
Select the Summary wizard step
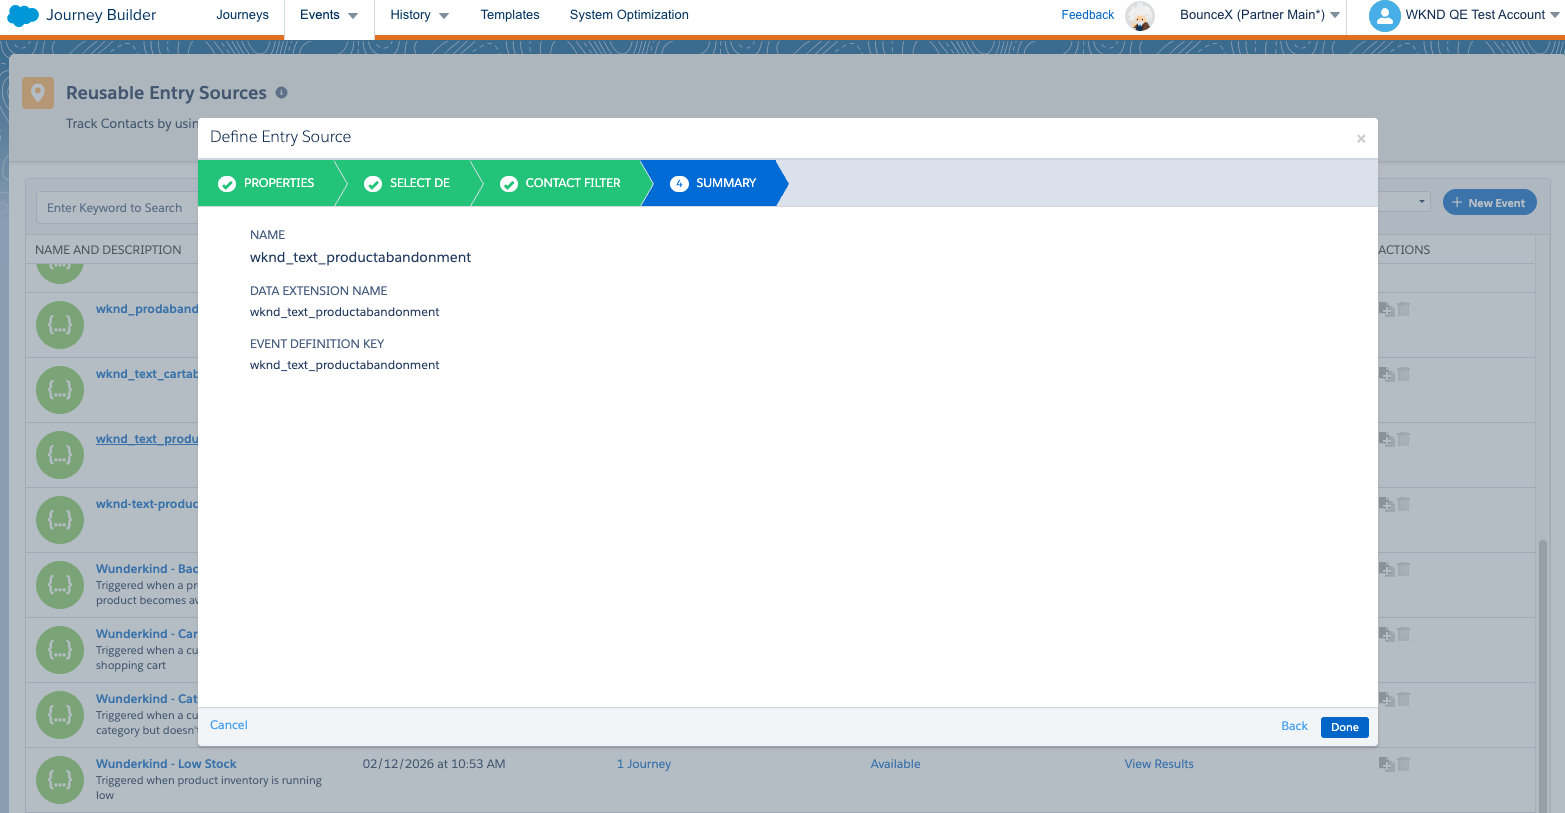713,183
